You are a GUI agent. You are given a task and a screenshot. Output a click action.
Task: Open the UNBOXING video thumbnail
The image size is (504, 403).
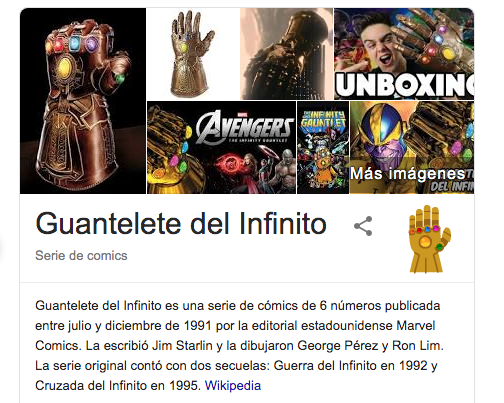[x=404, y=54]
